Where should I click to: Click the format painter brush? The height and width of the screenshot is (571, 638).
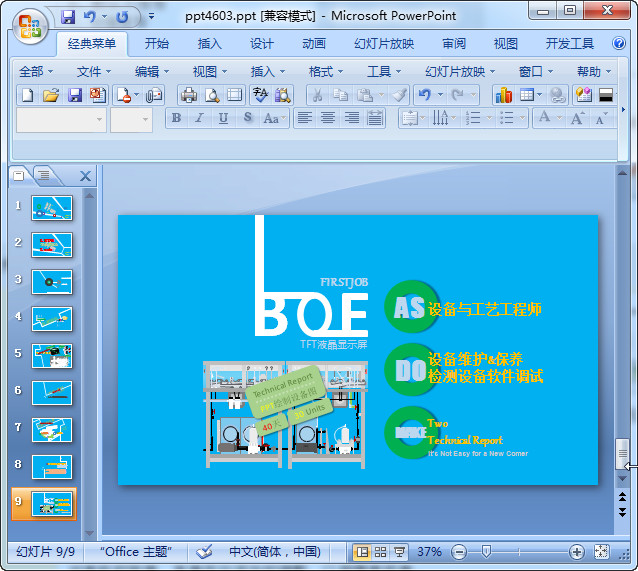400,95
